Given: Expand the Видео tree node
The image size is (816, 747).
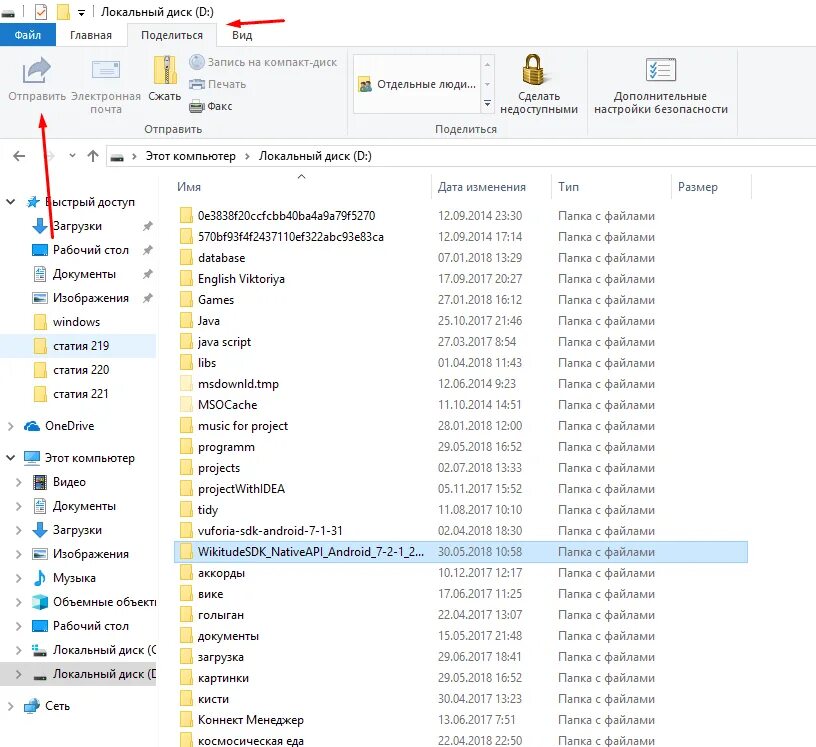Looking at the screenshot, I should pyautogui.click(x=19, y=482).
